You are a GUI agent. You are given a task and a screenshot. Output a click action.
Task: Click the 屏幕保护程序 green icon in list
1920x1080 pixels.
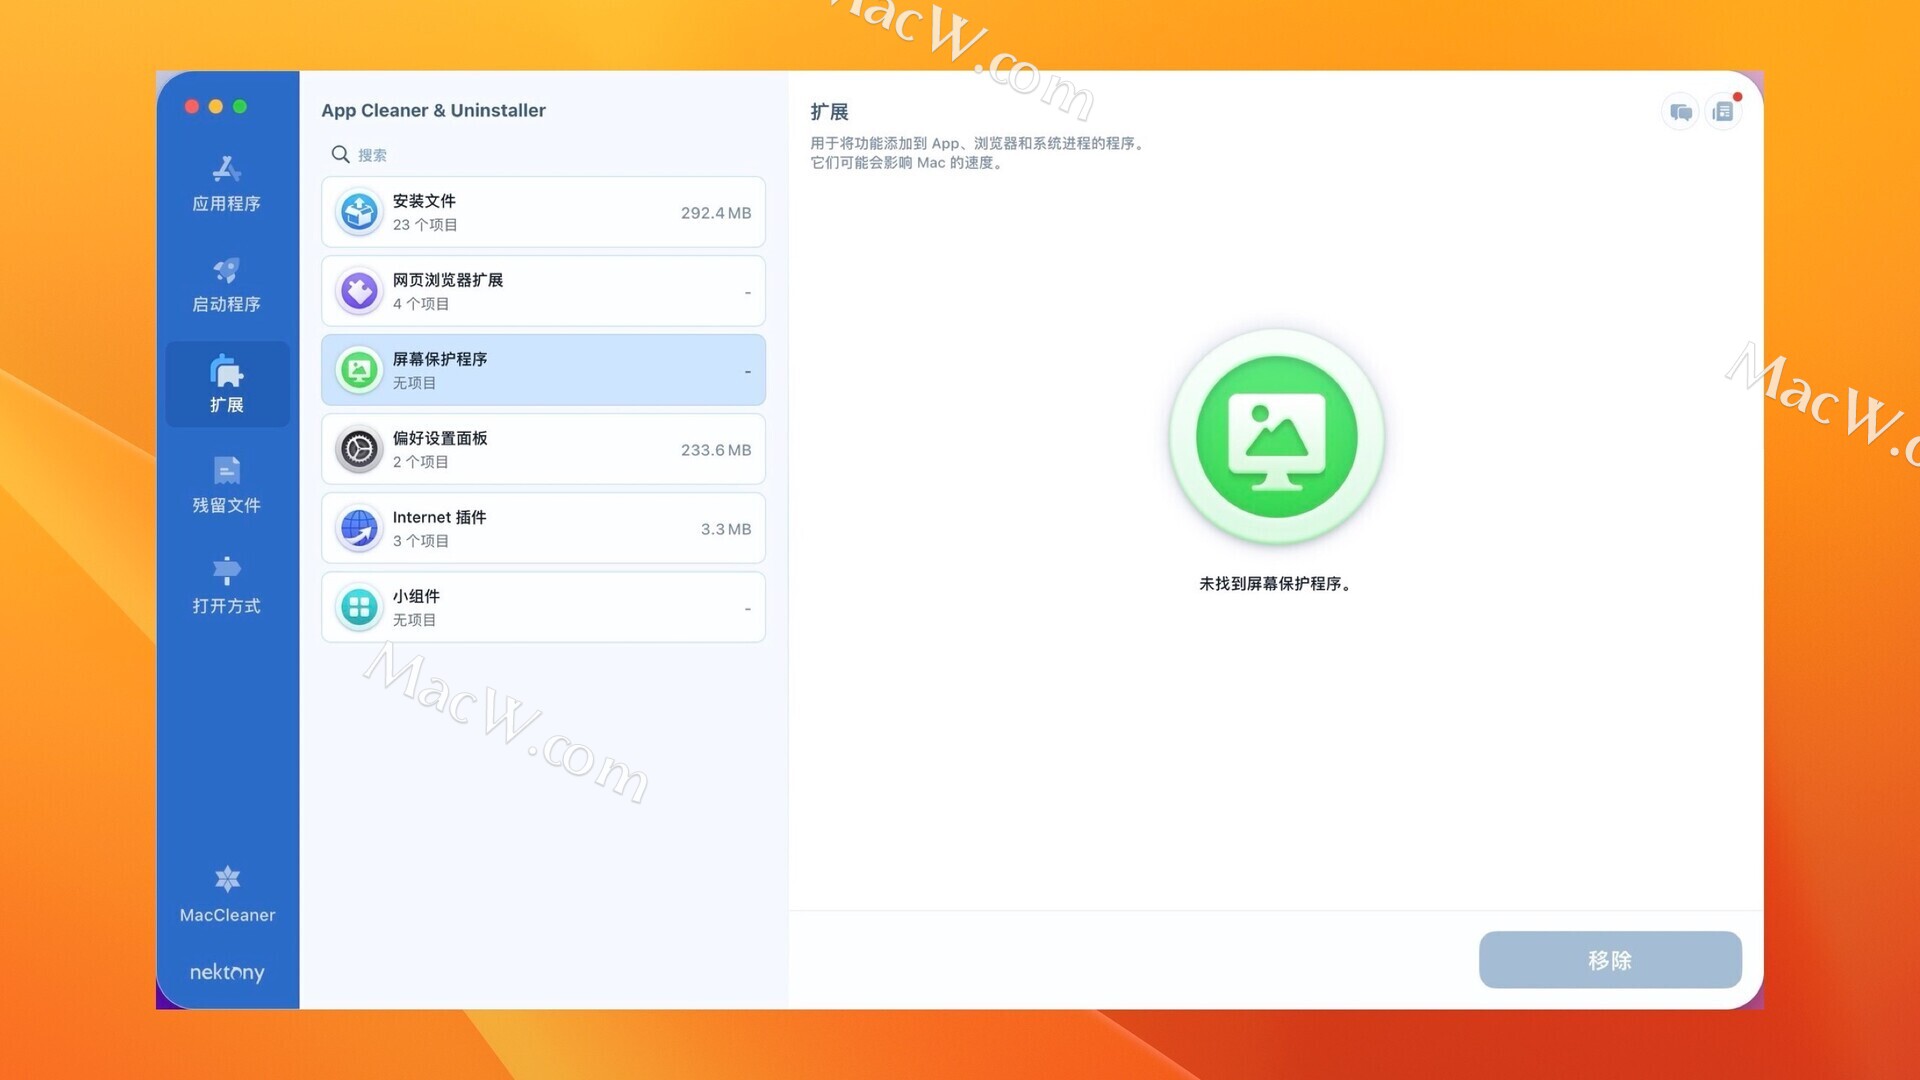pyautogui.click(x=359, y=370)
